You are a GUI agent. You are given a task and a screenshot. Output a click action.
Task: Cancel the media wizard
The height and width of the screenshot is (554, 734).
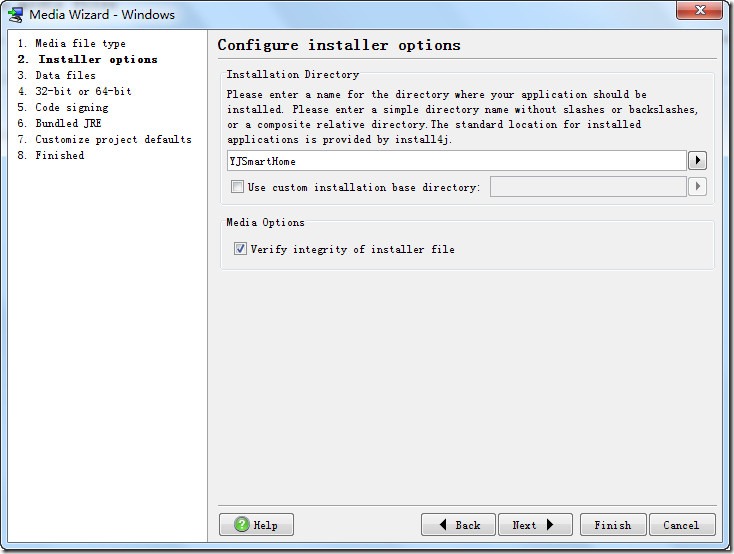click(681, 525)
